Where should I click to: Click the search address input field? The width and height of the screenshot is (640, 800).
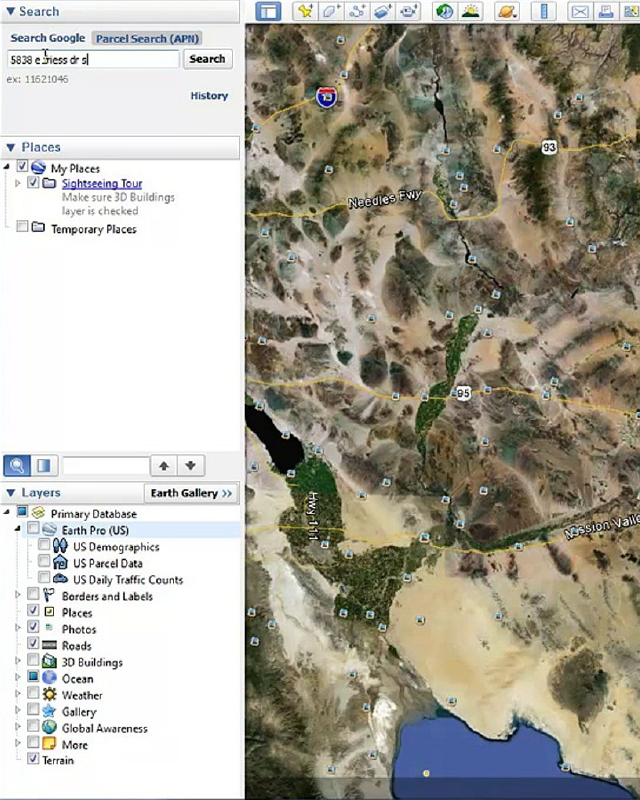click(92, 59)
